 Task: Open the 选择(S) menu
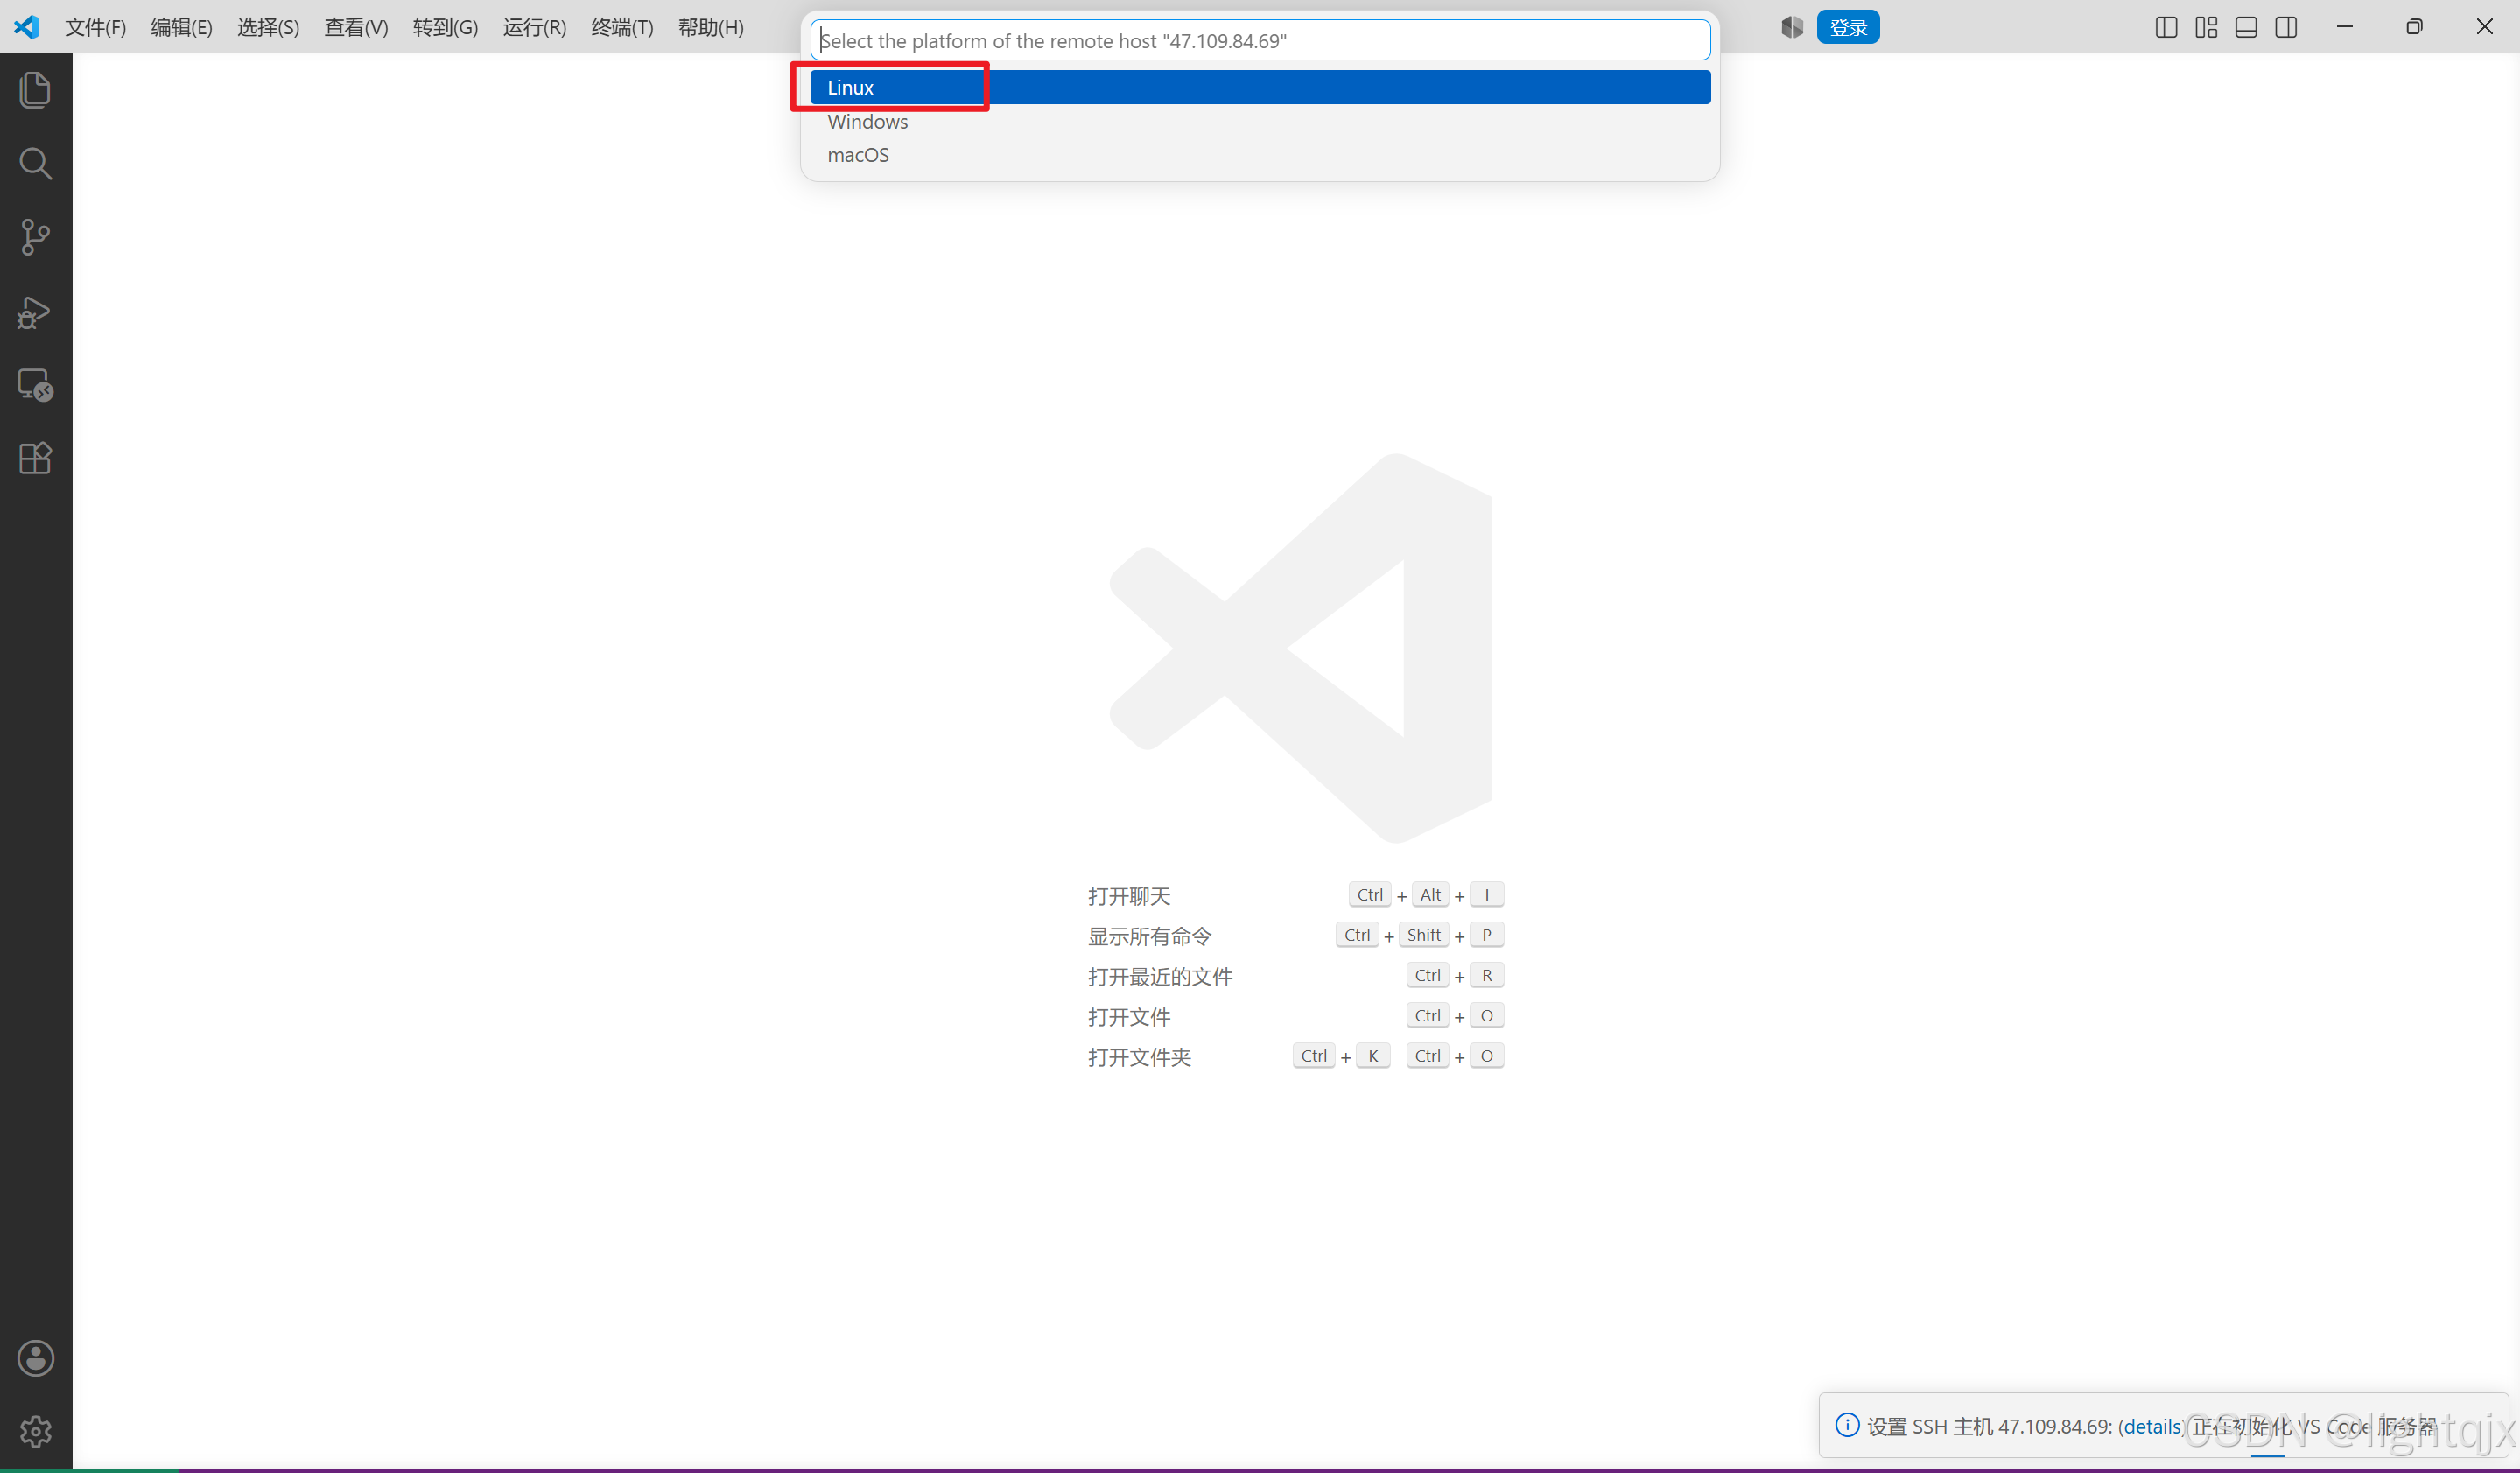[x=268, y=27]
